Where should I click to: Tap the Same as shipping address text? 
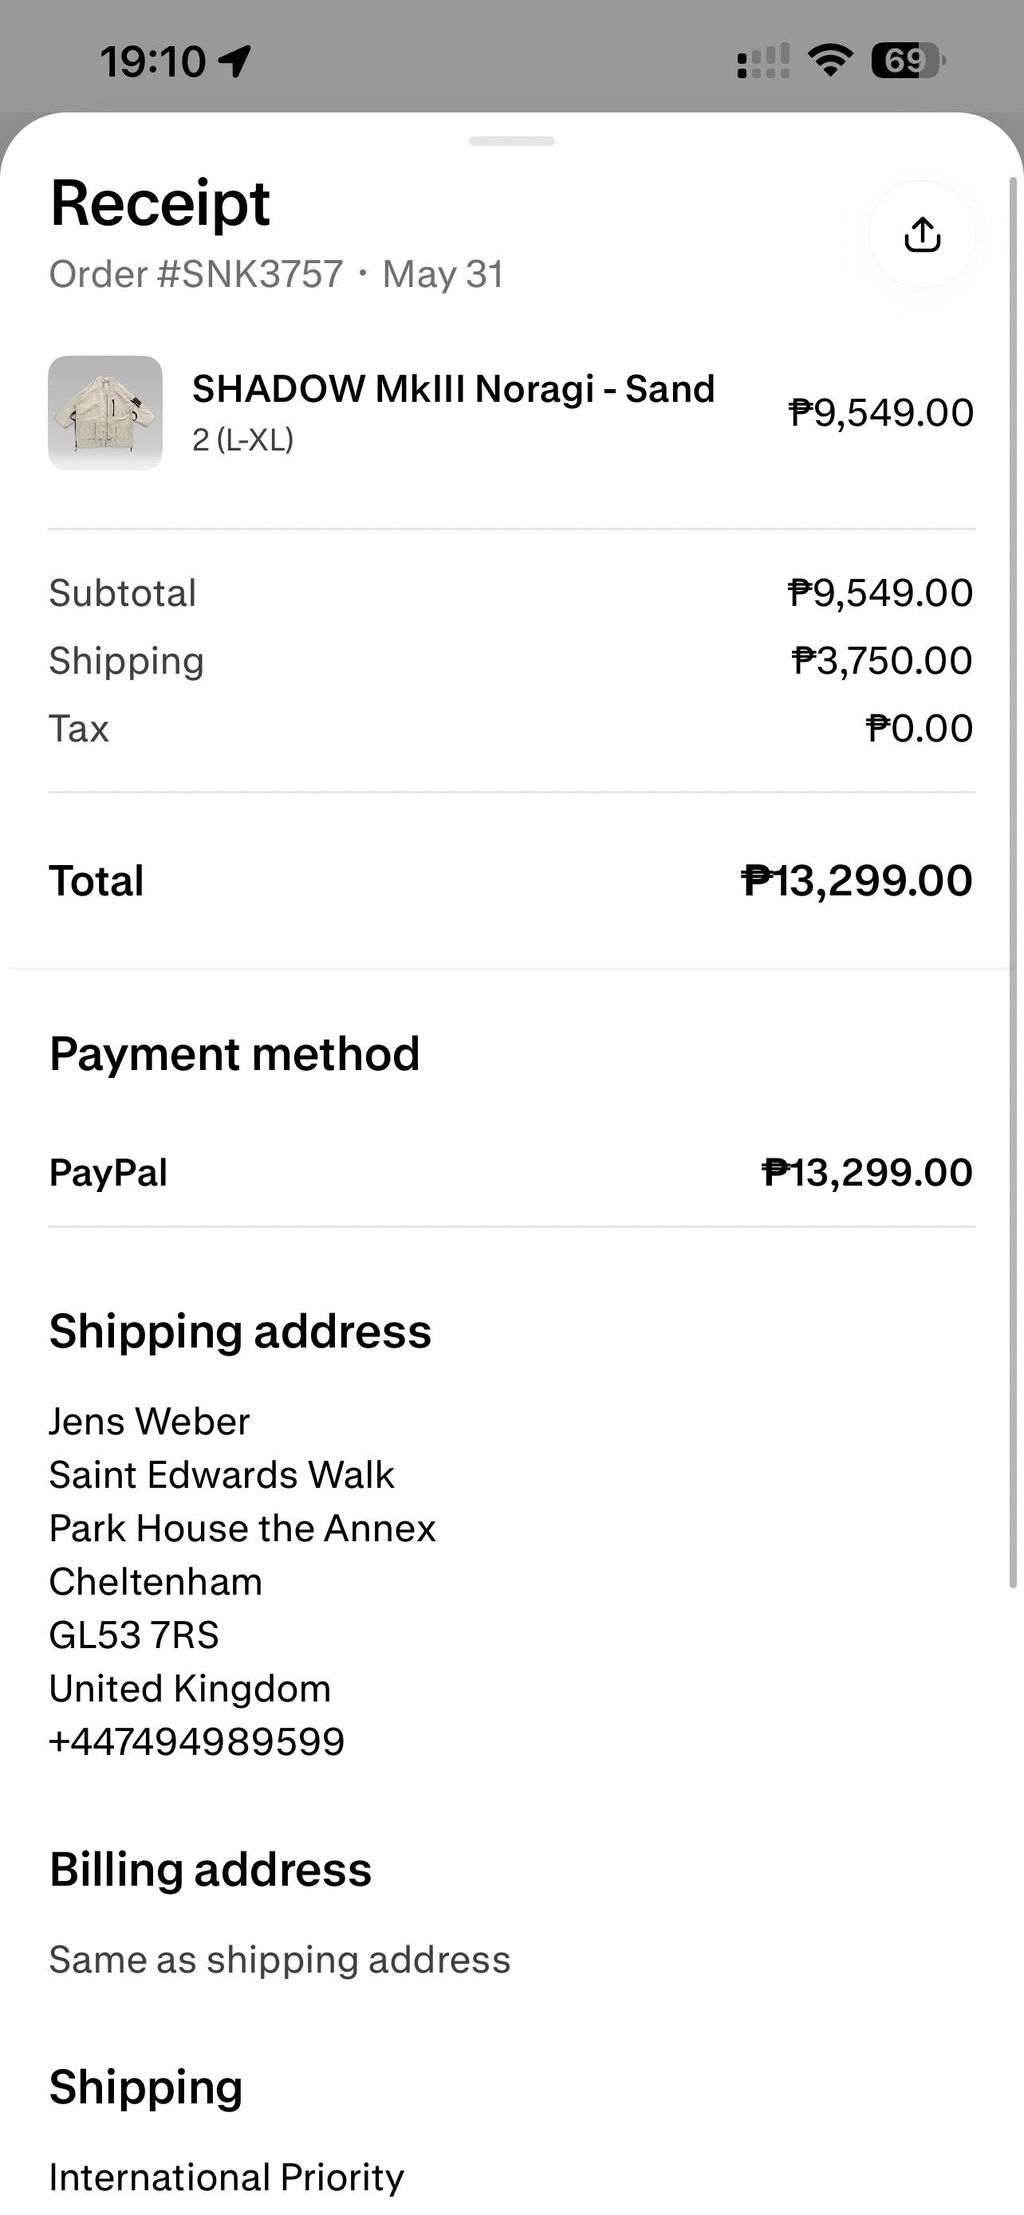click(280, 1959)
